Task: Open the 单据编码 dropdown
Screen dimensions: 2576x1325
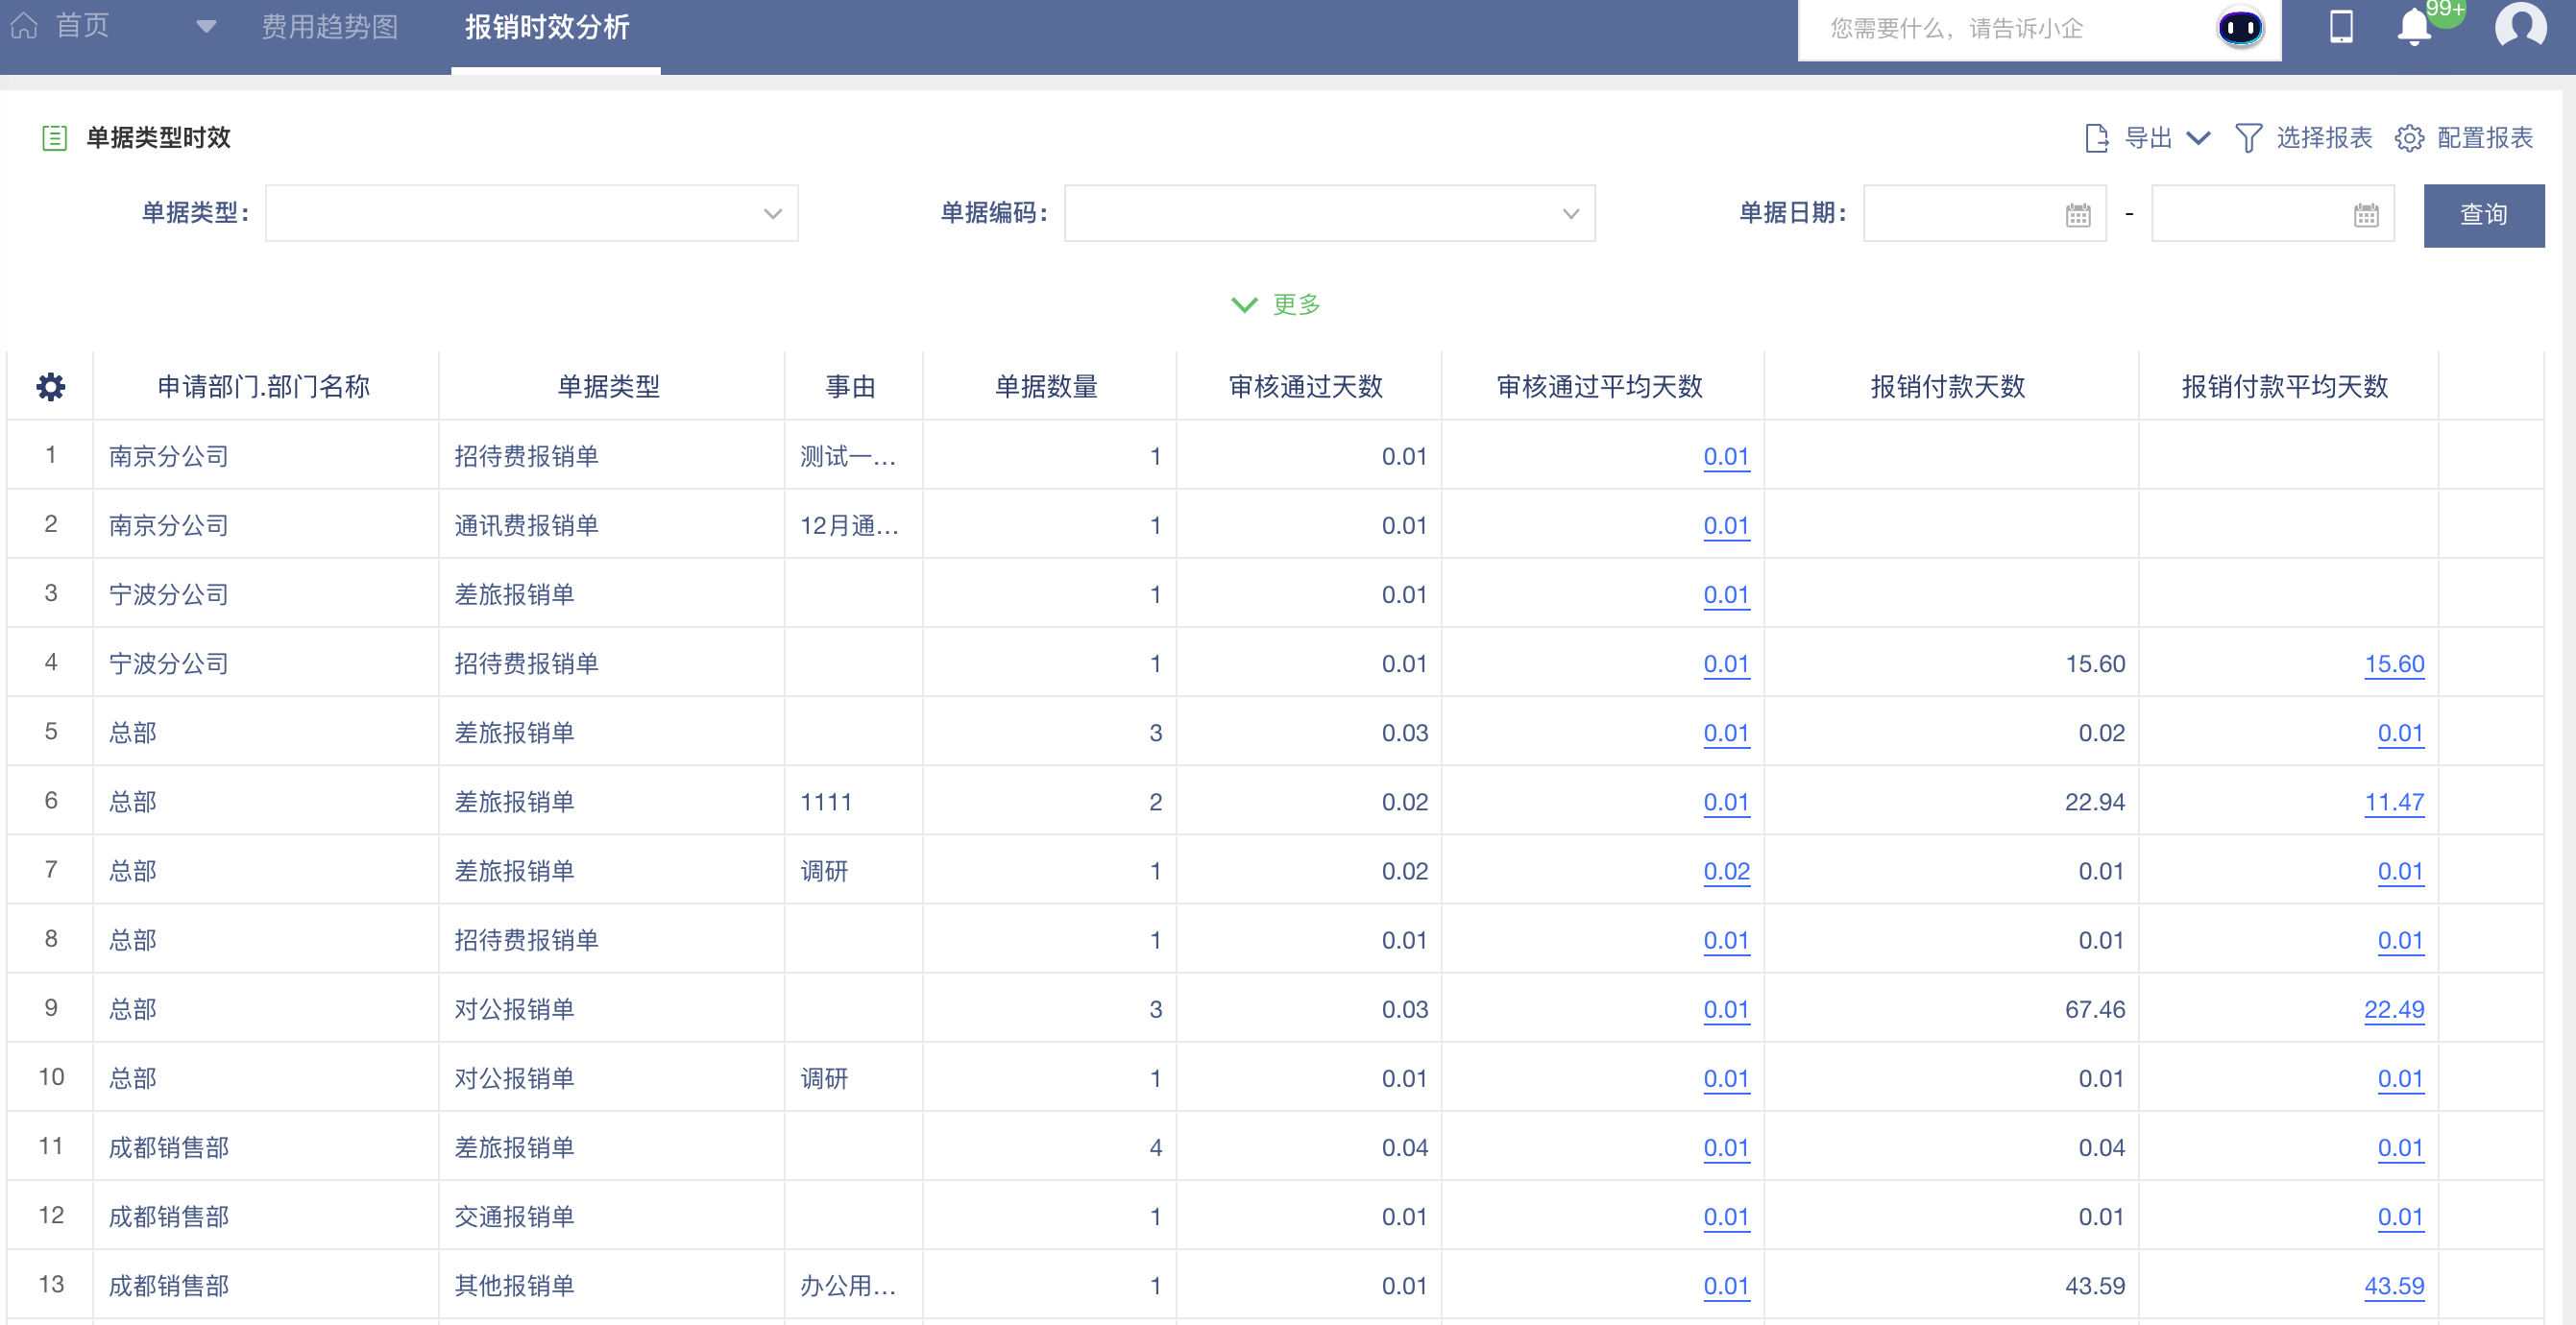Action: click(x=1328, y=213)
